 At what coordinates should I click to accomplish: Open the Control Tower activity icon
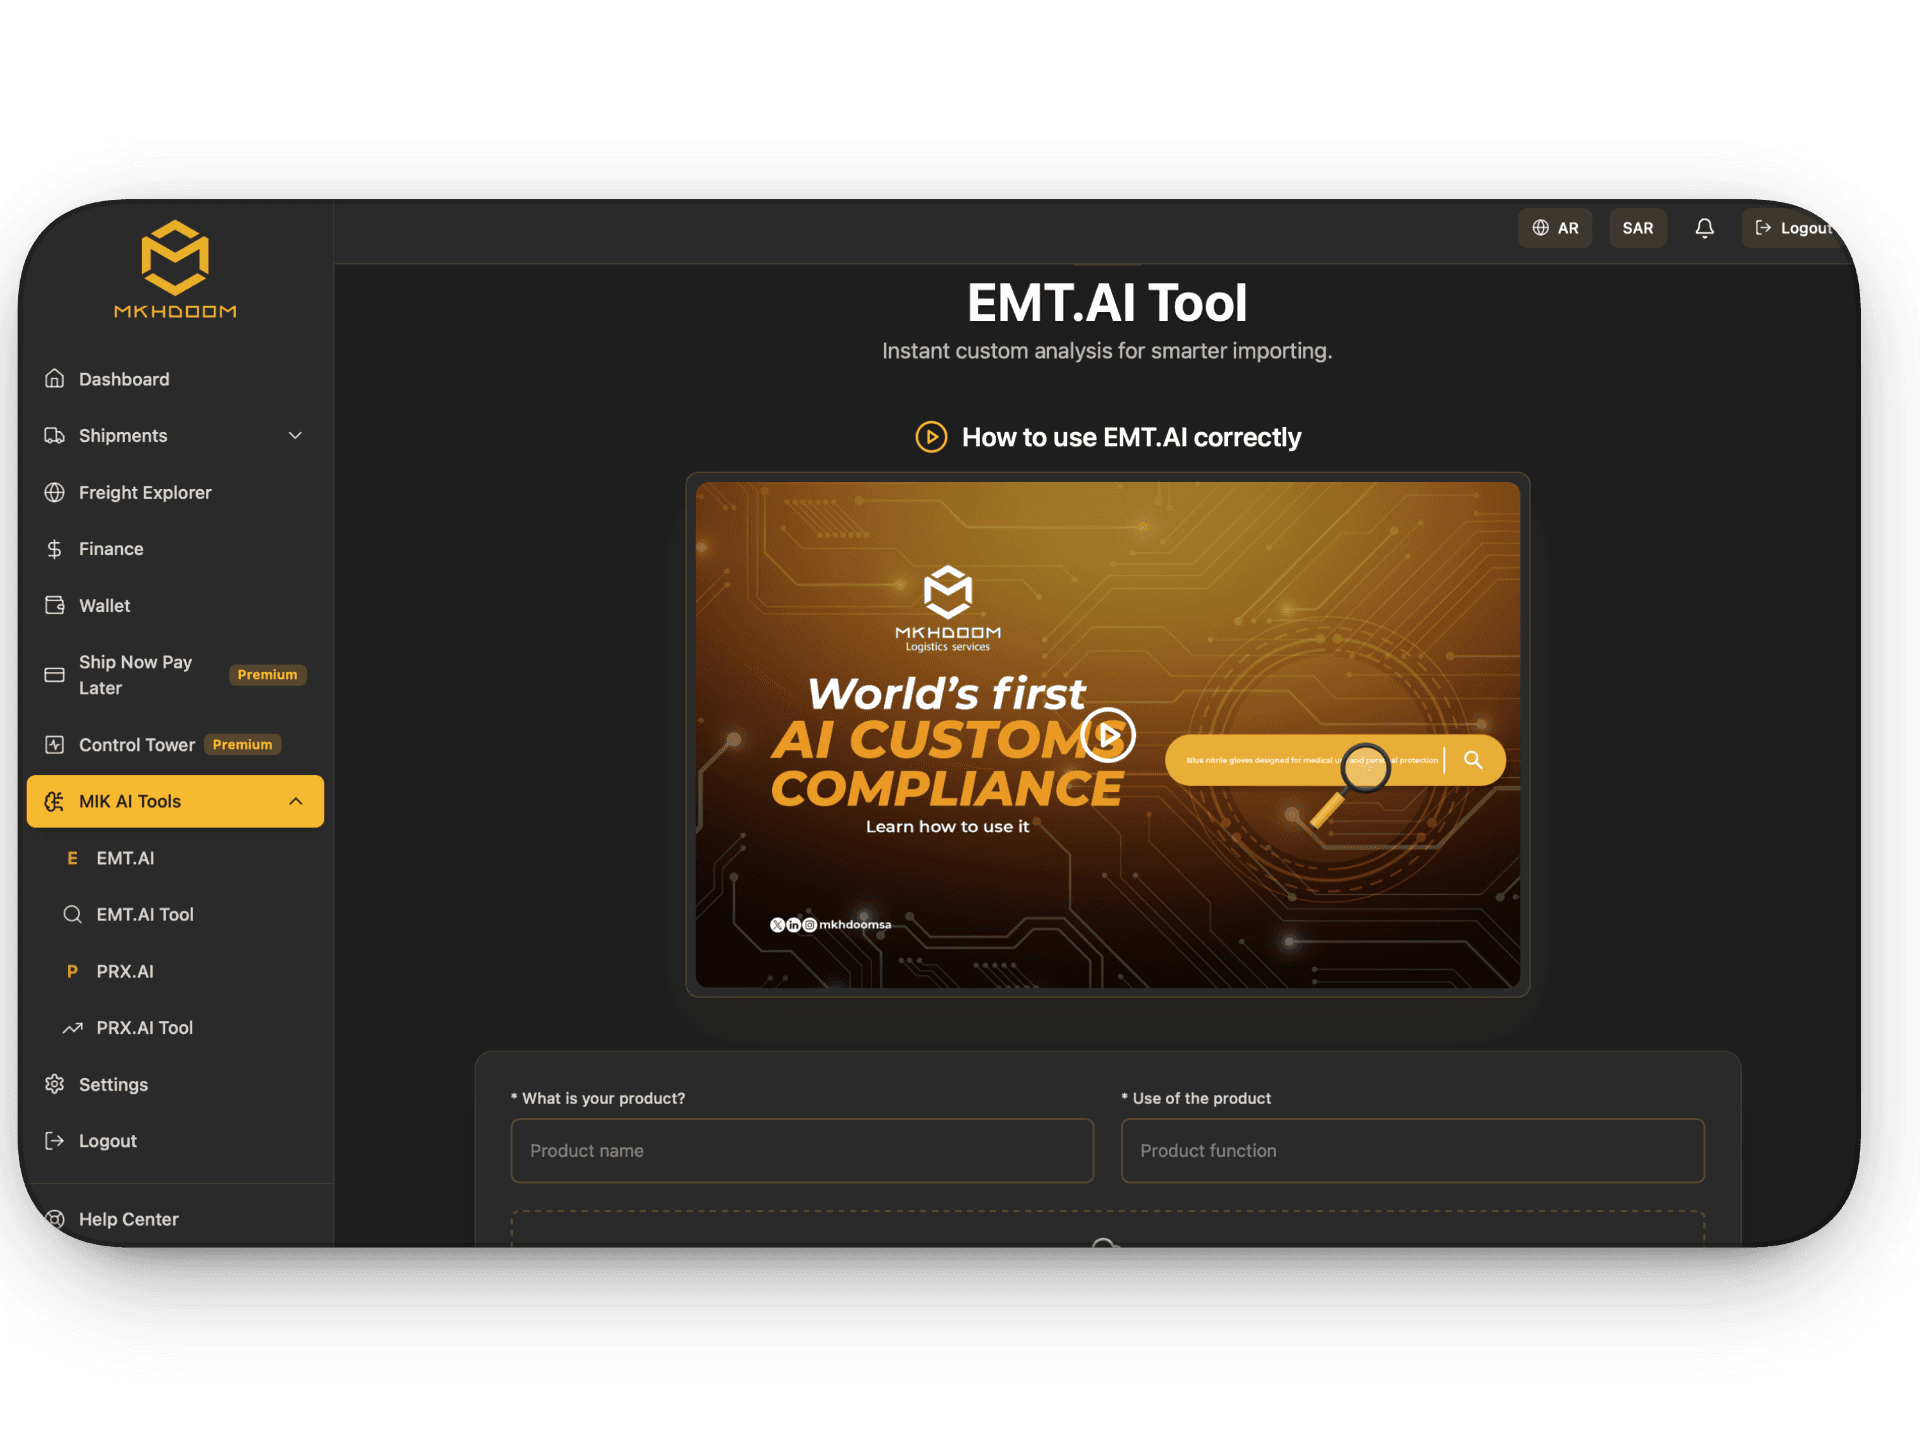[55, 745]
